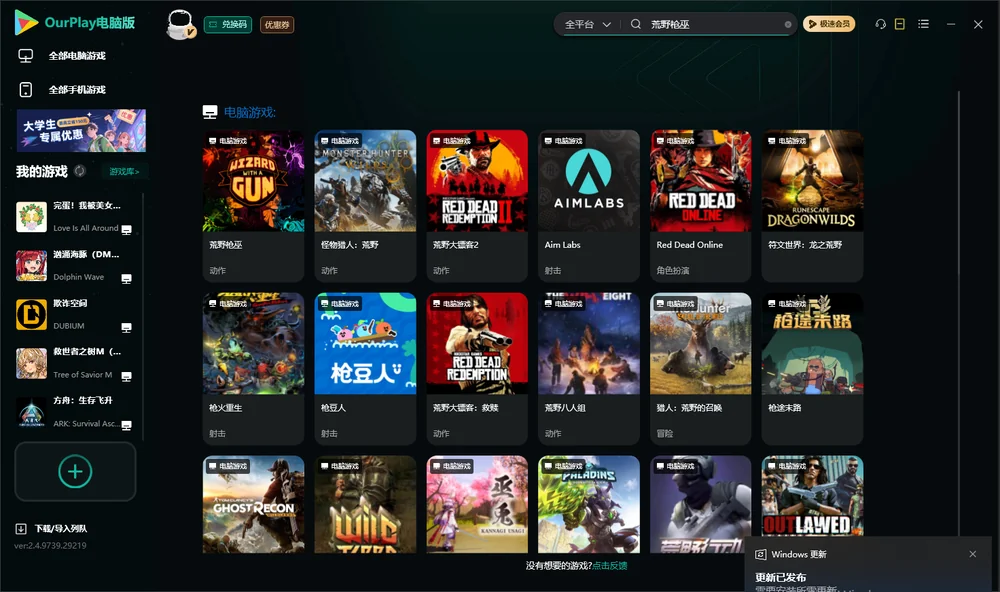Open the user avatar profile

pyautogui.click(x=180, y=24)
